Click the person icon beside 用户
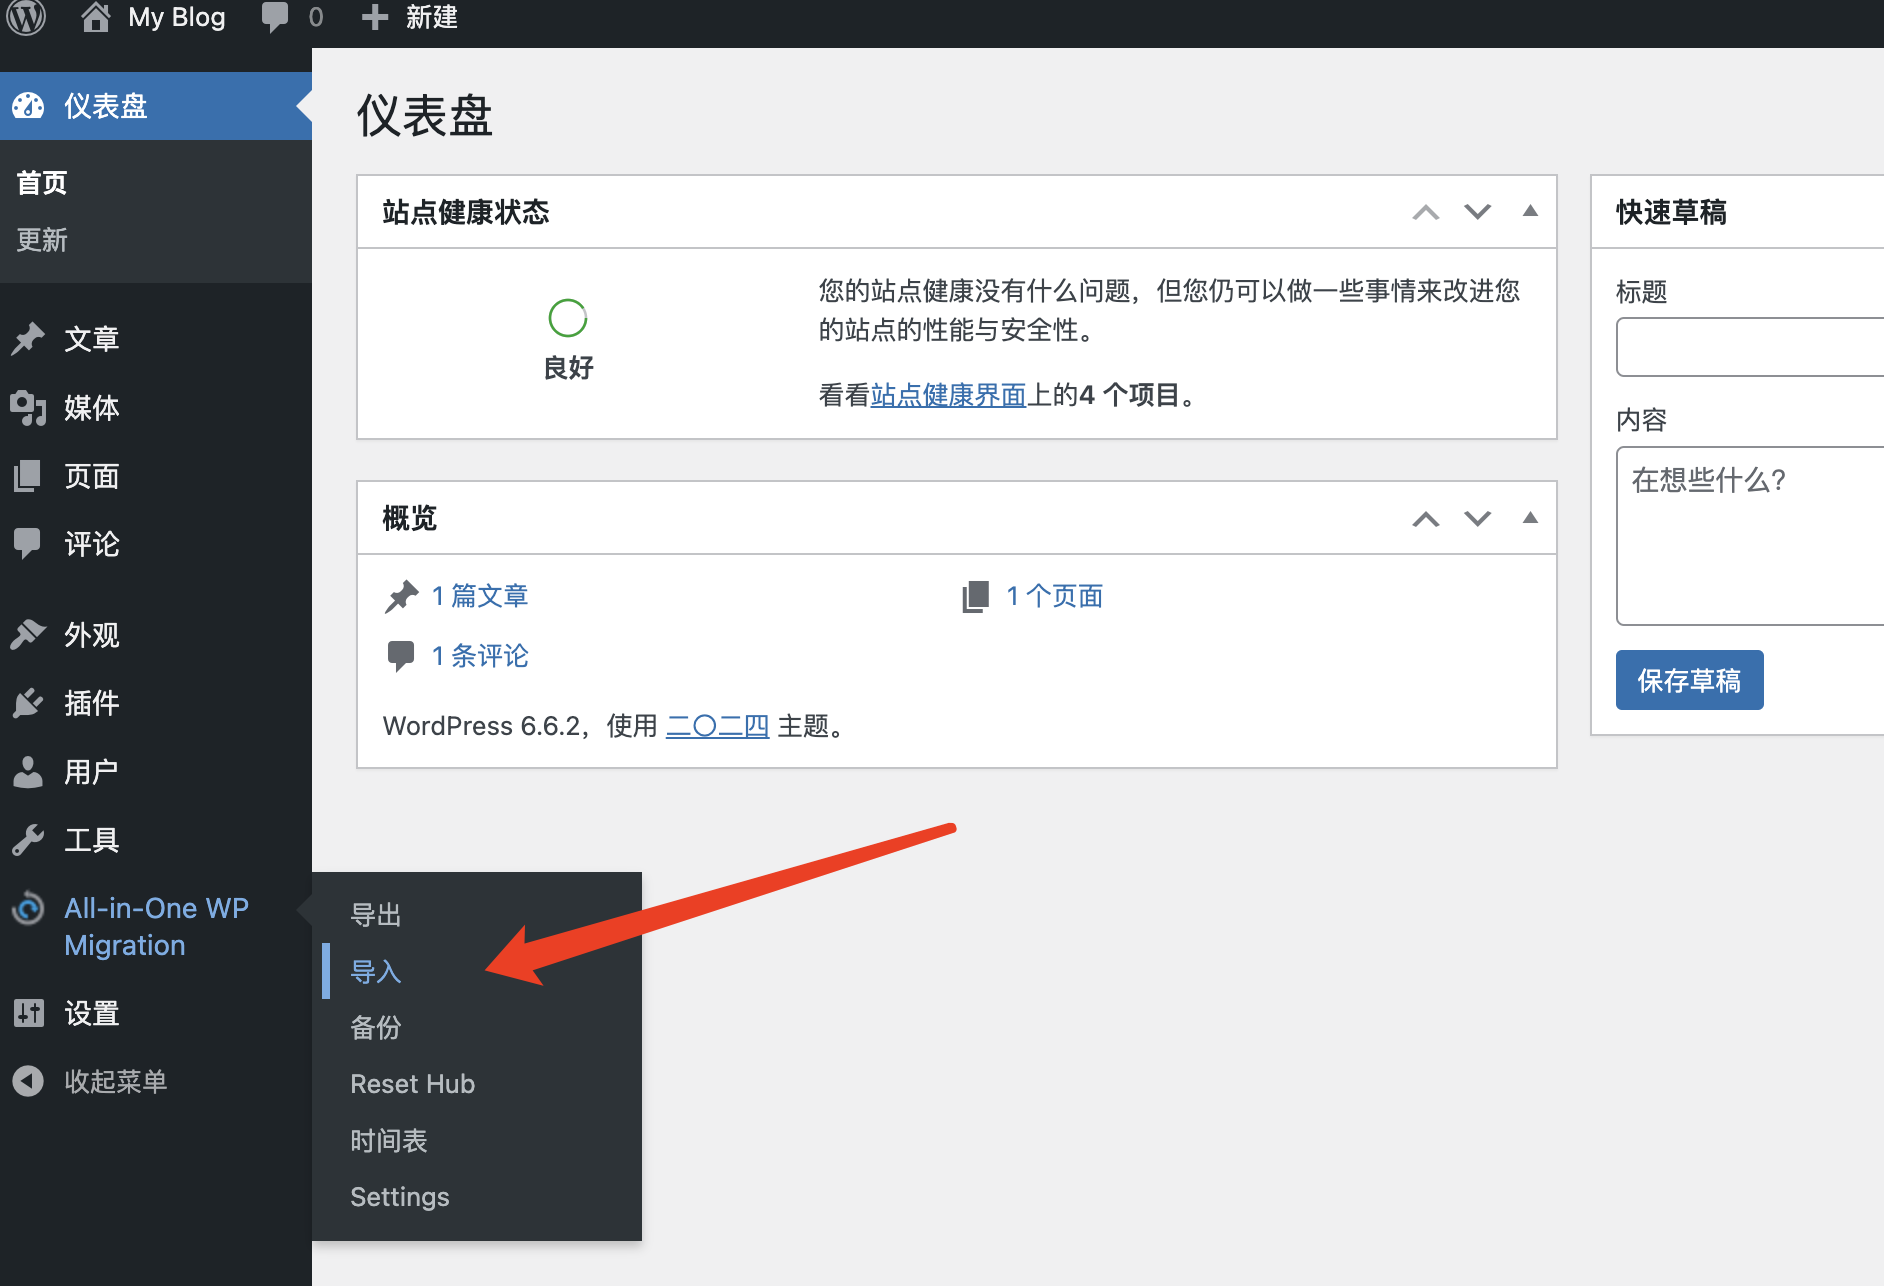 (x=28, y=771)
